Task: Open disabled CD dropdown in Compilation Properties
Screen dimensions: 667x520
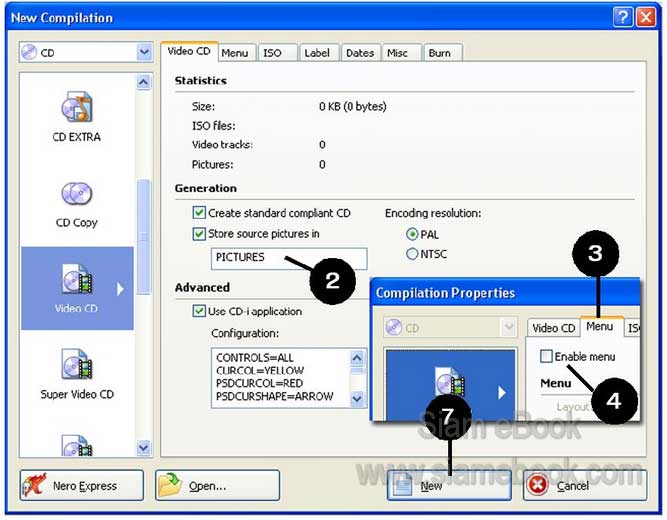Action: tap(508, 327)
